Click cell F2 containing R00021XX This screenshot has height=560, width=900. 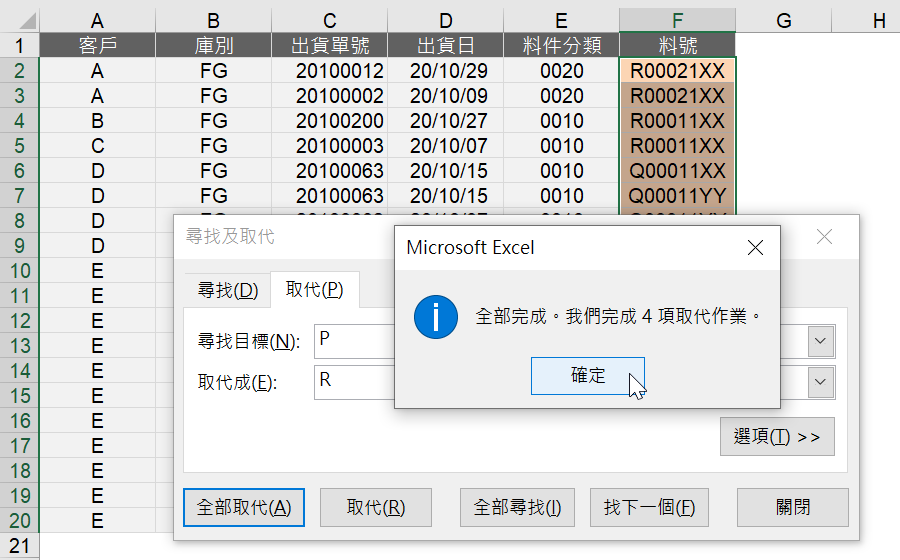(x=677, y=71)
